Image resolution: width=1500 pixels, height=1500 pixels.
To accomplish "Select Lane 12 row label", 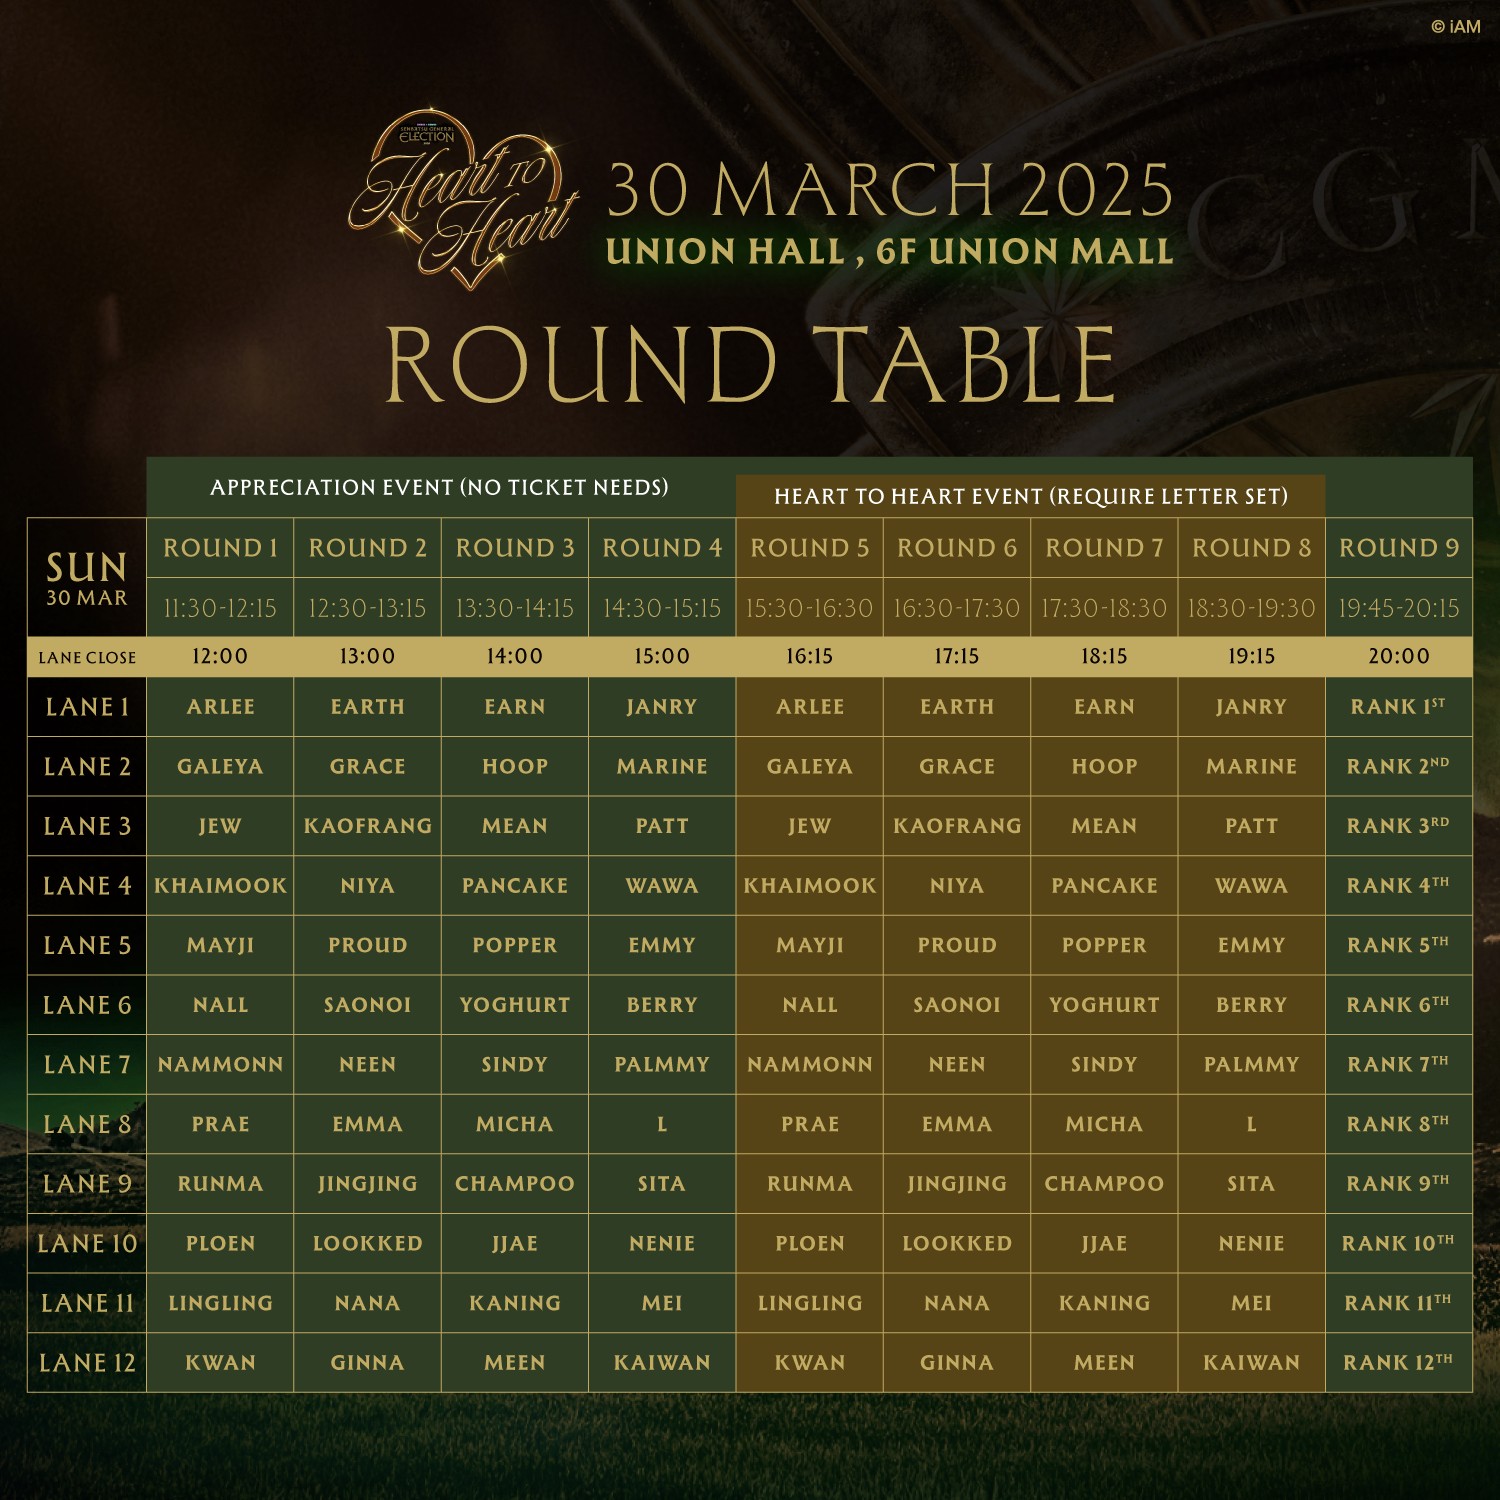I will (x=87, y=1363).
